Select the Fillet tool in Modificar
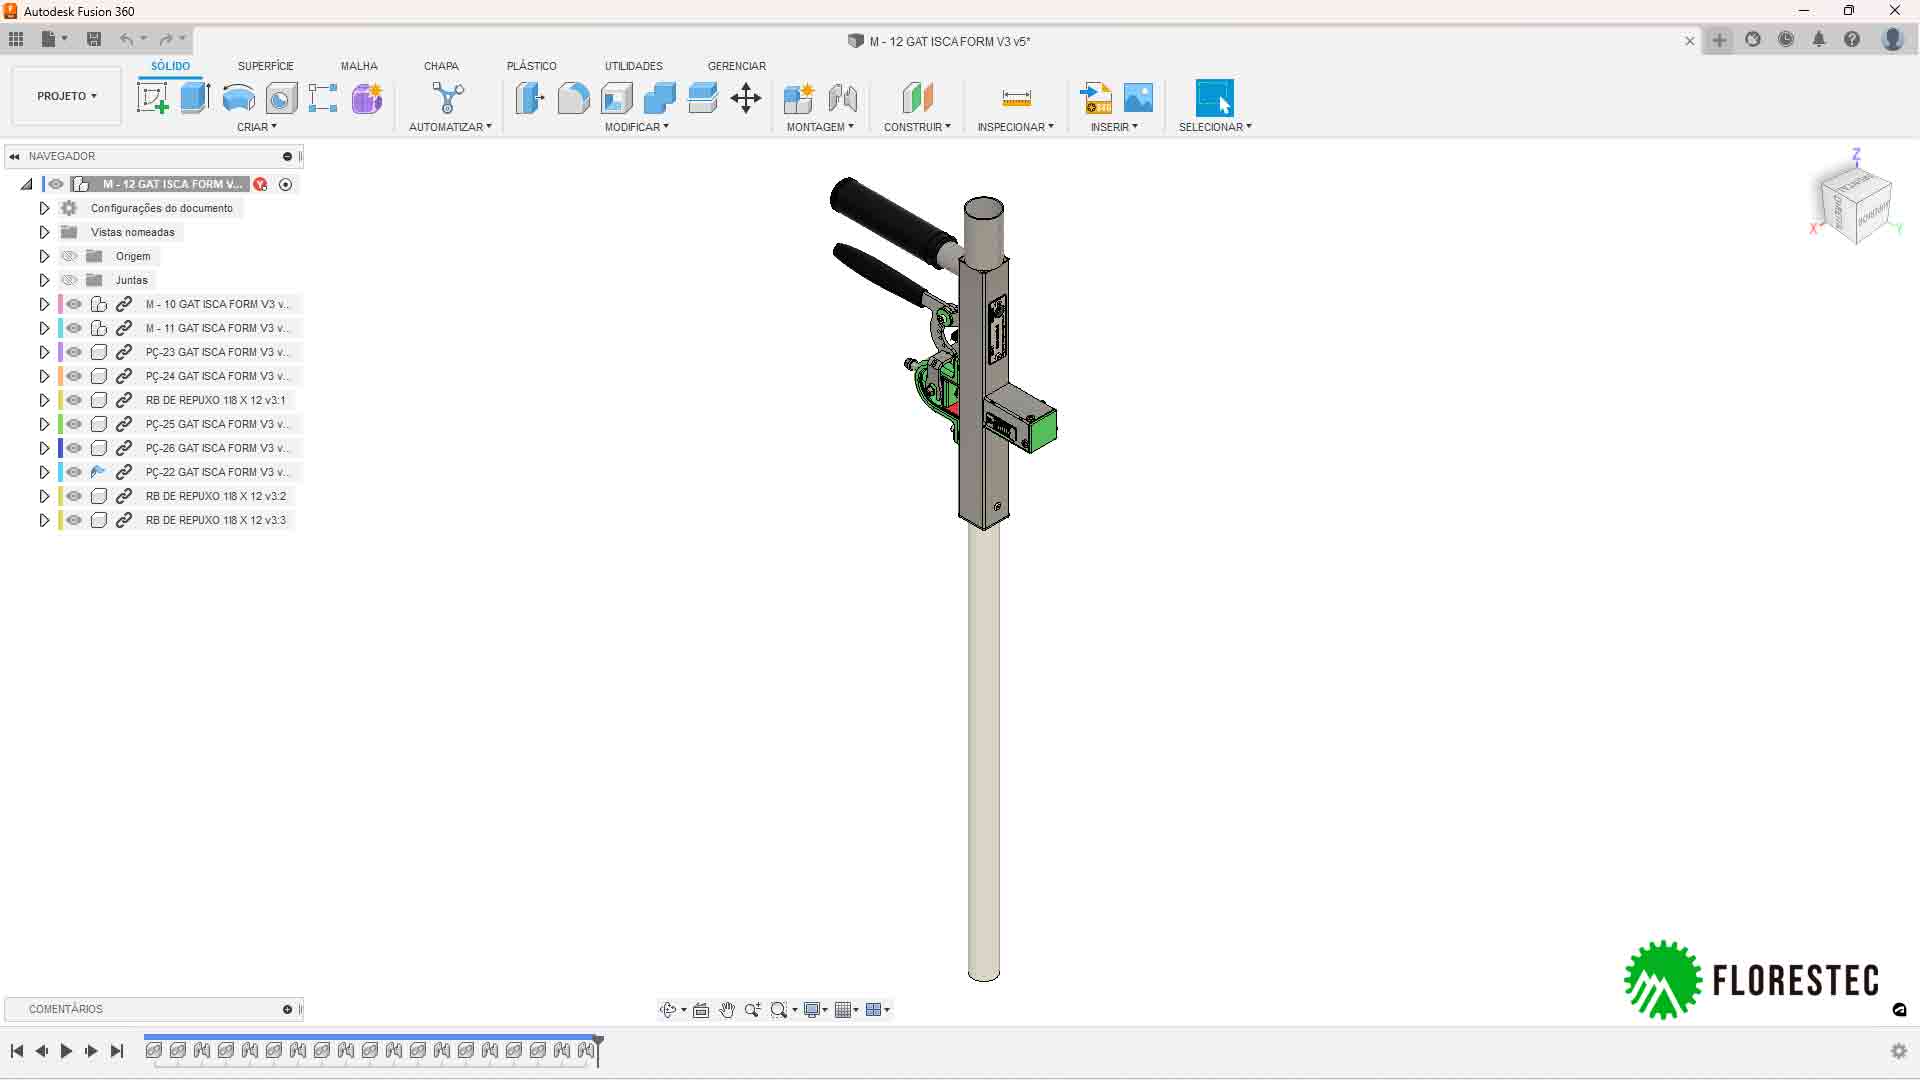1920x1080 pixels. coord(573,98)
